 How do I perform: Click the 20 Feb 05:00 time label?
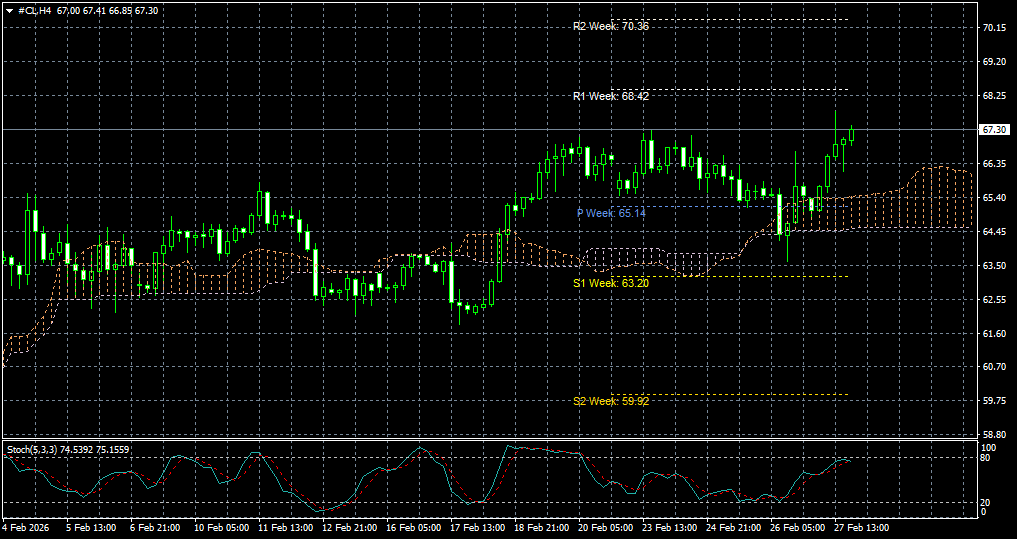(x=607, y=528)
